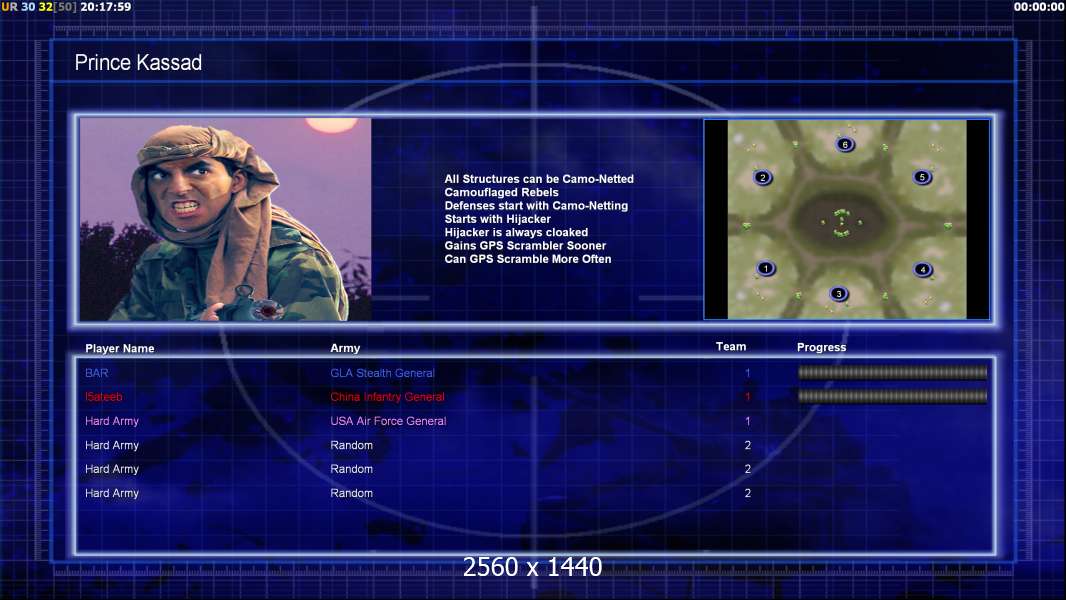Click the Progress column header
Viewport: 1066px width, 600px height.
pyautogui.click(x=821, y=347)
